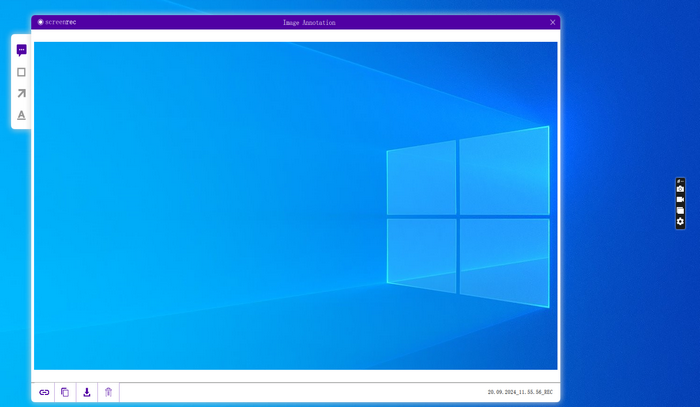Start video recording from the floating widget
The width and height of the screenshot is (700, 407).
[680, 200]
